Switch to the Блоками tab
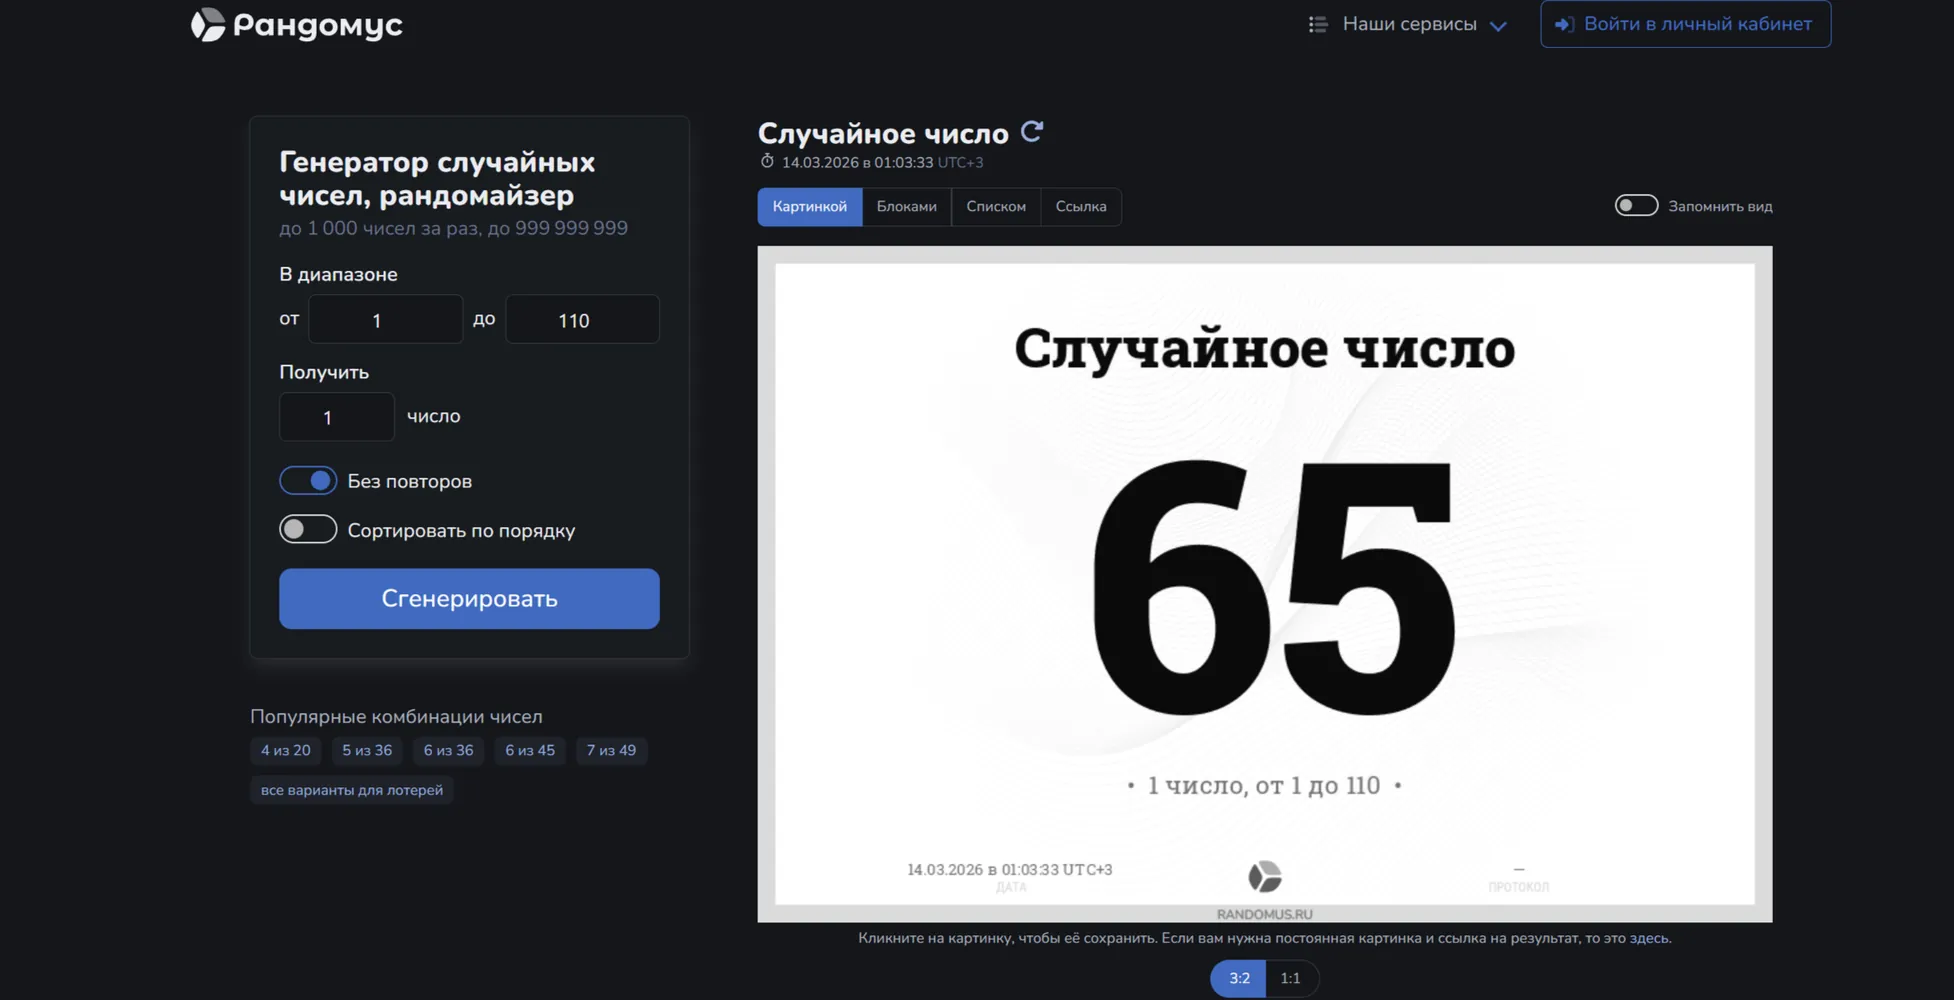 [x=906, y=206]
